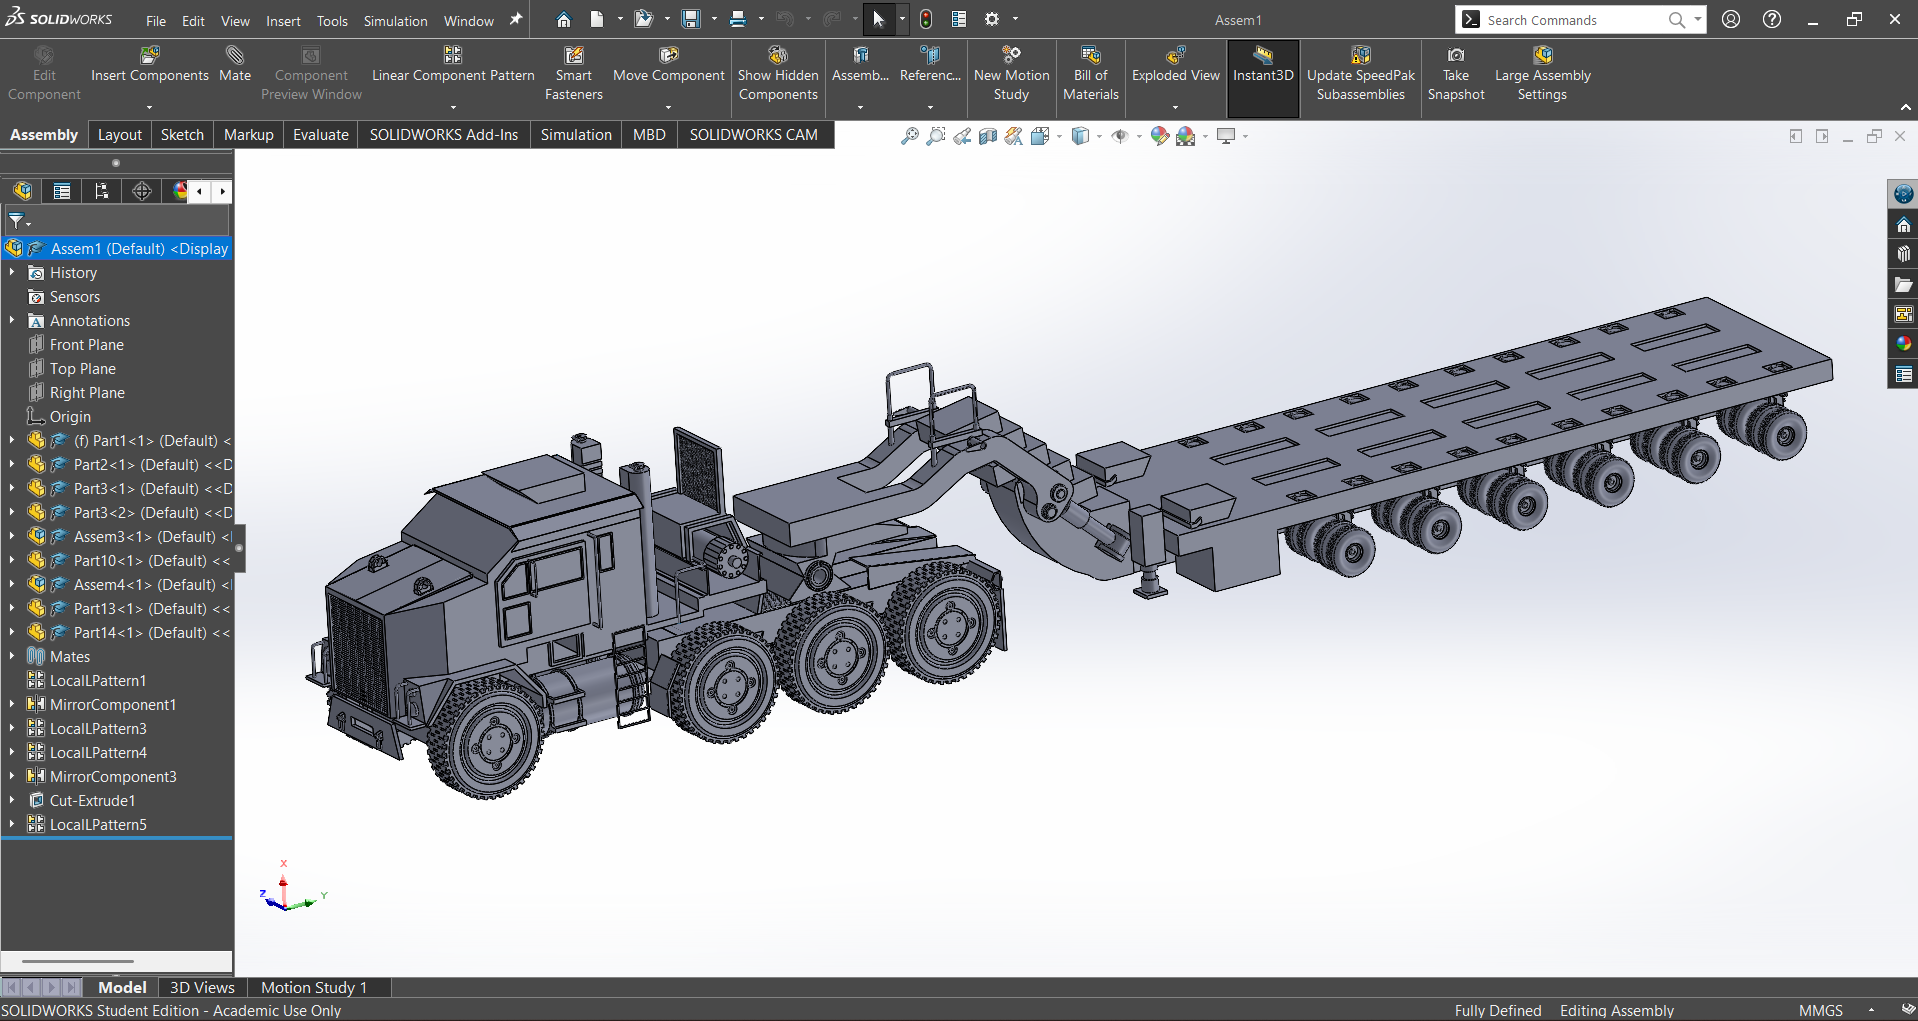Viewport: 1918px width, 1021px height.
Task: Click the Take Snapshot icon
Action: point(1455,56)
